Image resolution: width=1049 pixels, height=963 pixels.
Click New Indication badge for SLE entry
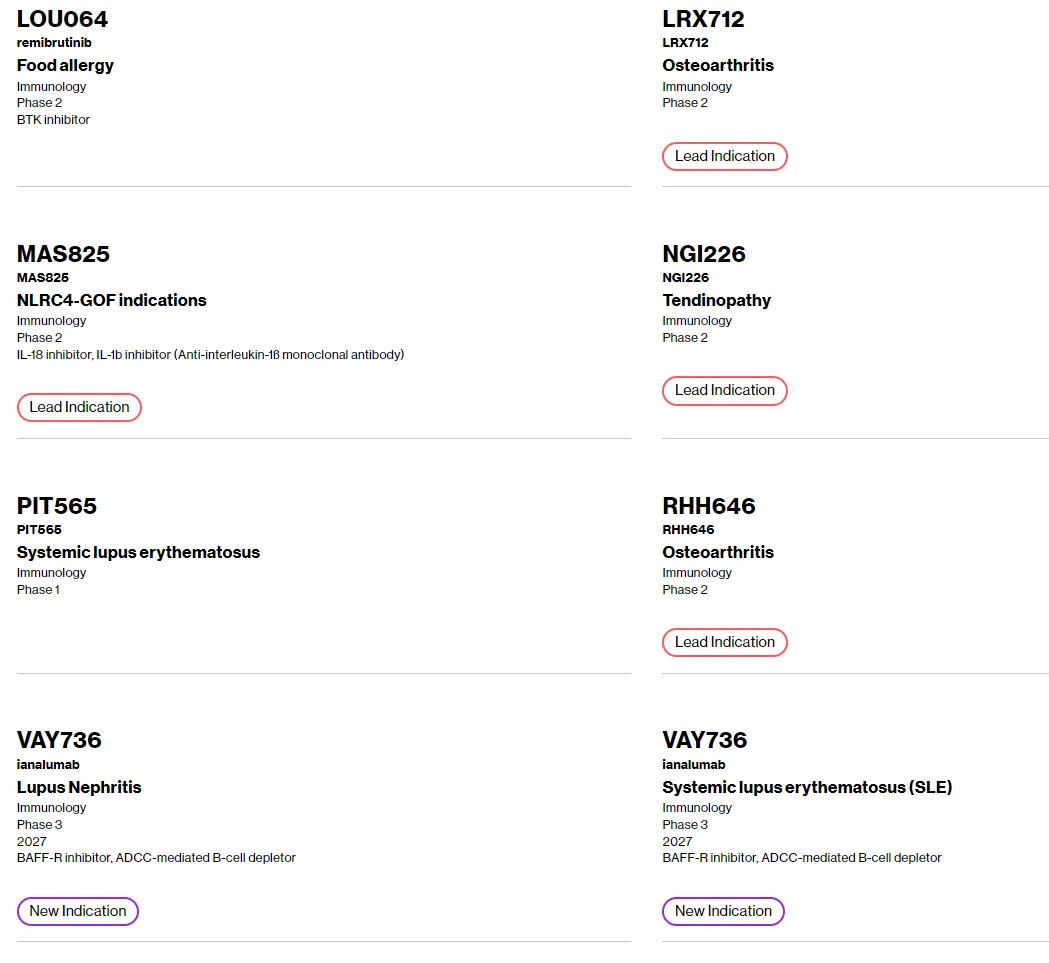pos(723,911)
